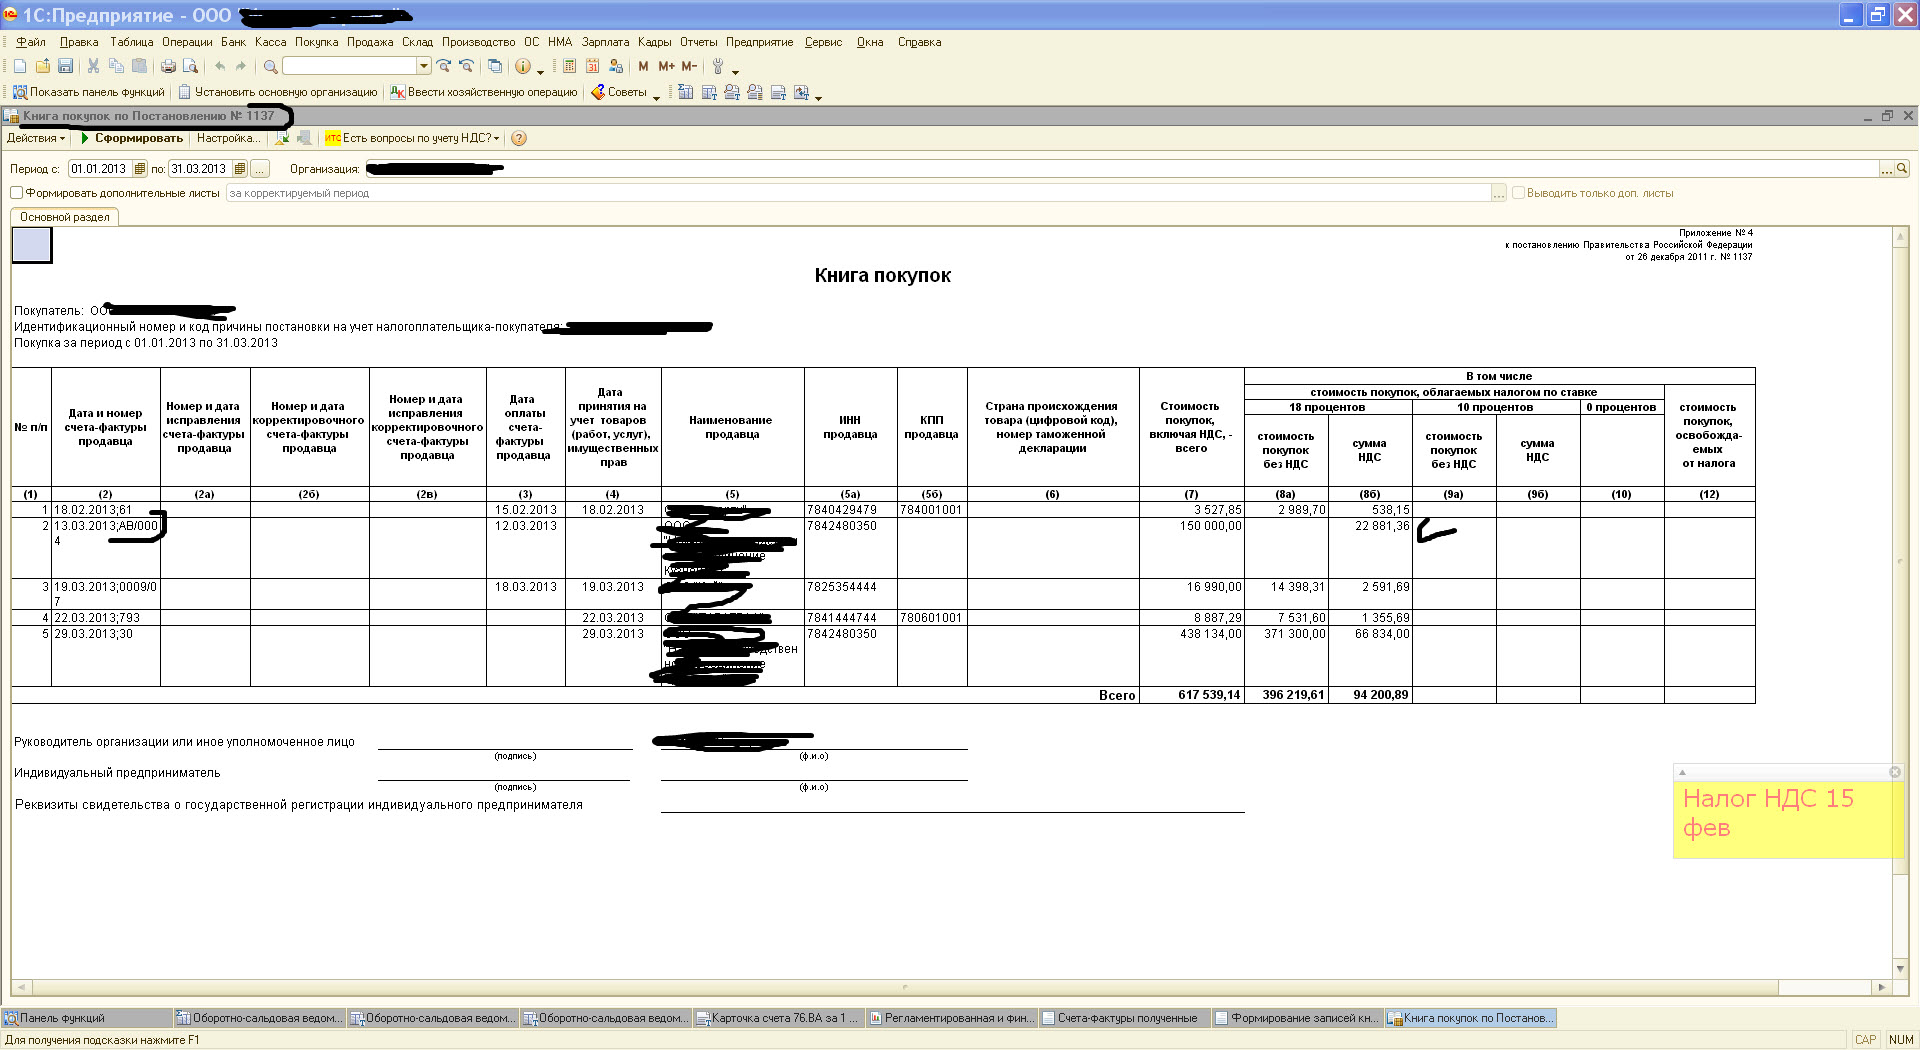Select the Основной раздел tab
The width and height of the screenshot is (1920, 1050).
click(x=65, y=217)
